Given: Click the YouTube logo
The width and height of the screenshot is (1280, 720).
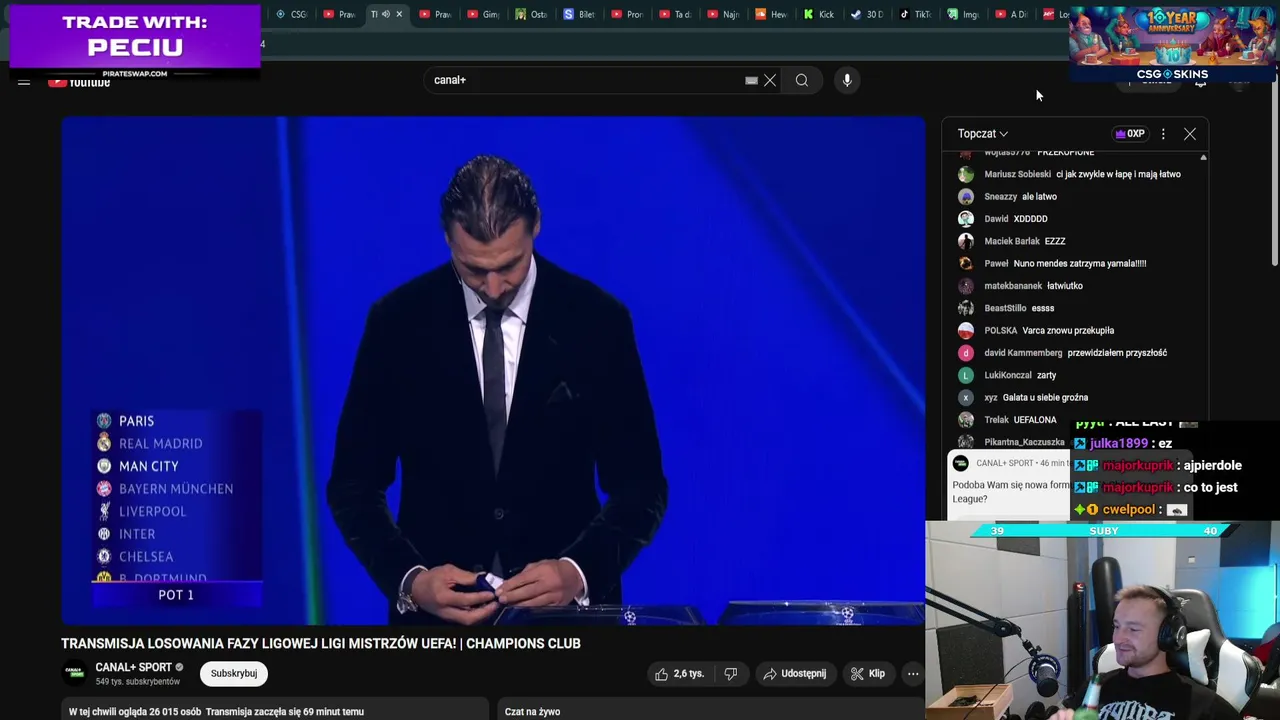Looking at the screenshot, I should (x=80, y=82).
